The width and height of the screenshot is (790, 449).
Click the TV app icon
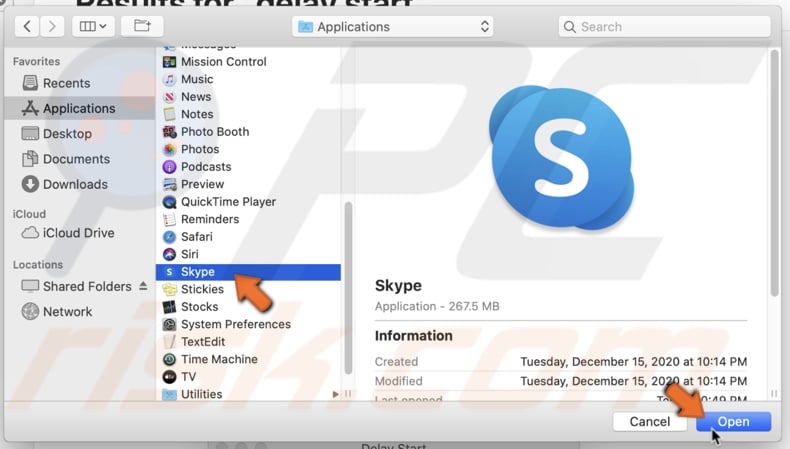(169, 376)
